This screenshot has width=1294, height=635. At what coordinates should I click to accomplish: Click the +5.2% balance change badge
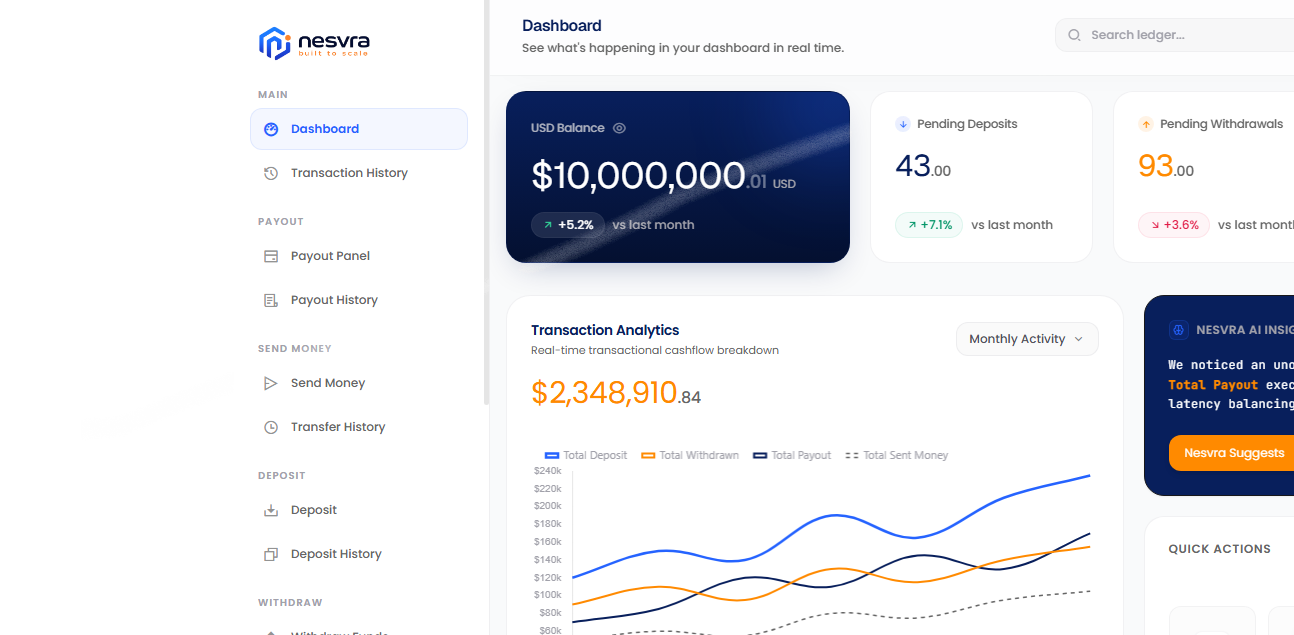coord(568,225)
